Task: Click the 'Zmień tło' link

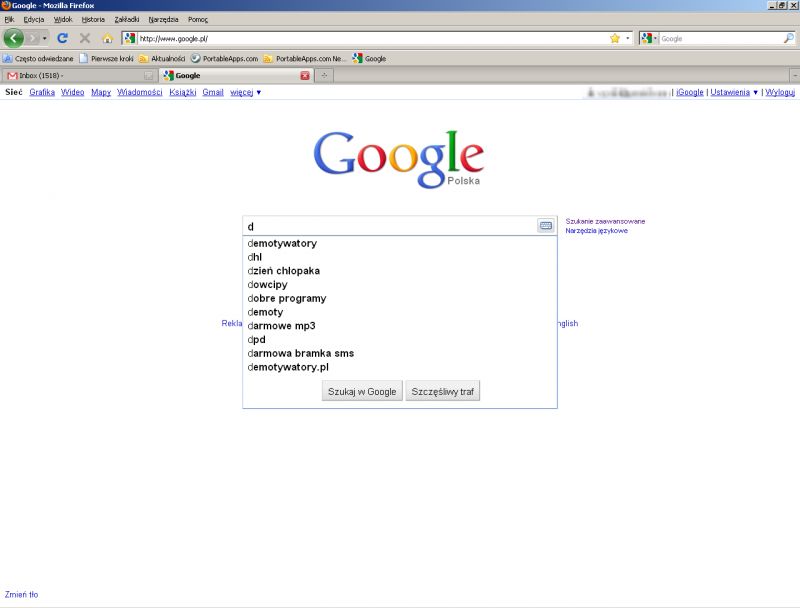Action: (x=21, y=594)
